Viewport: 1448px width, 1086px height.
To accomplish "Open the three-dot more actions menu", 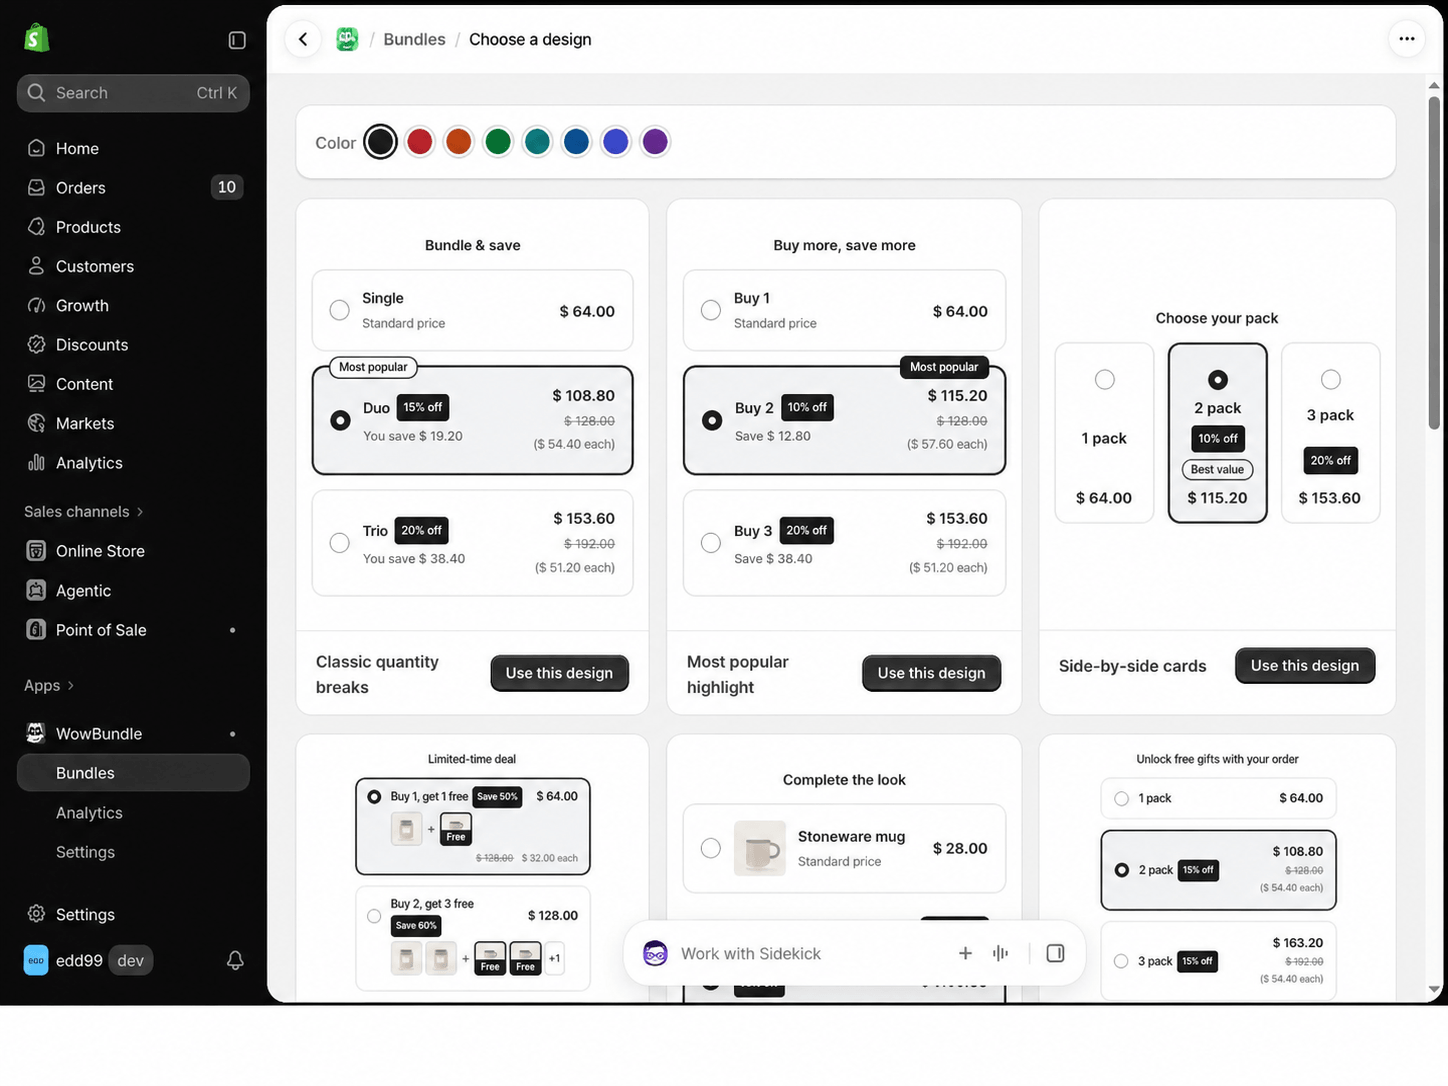I will (1407, 39).
